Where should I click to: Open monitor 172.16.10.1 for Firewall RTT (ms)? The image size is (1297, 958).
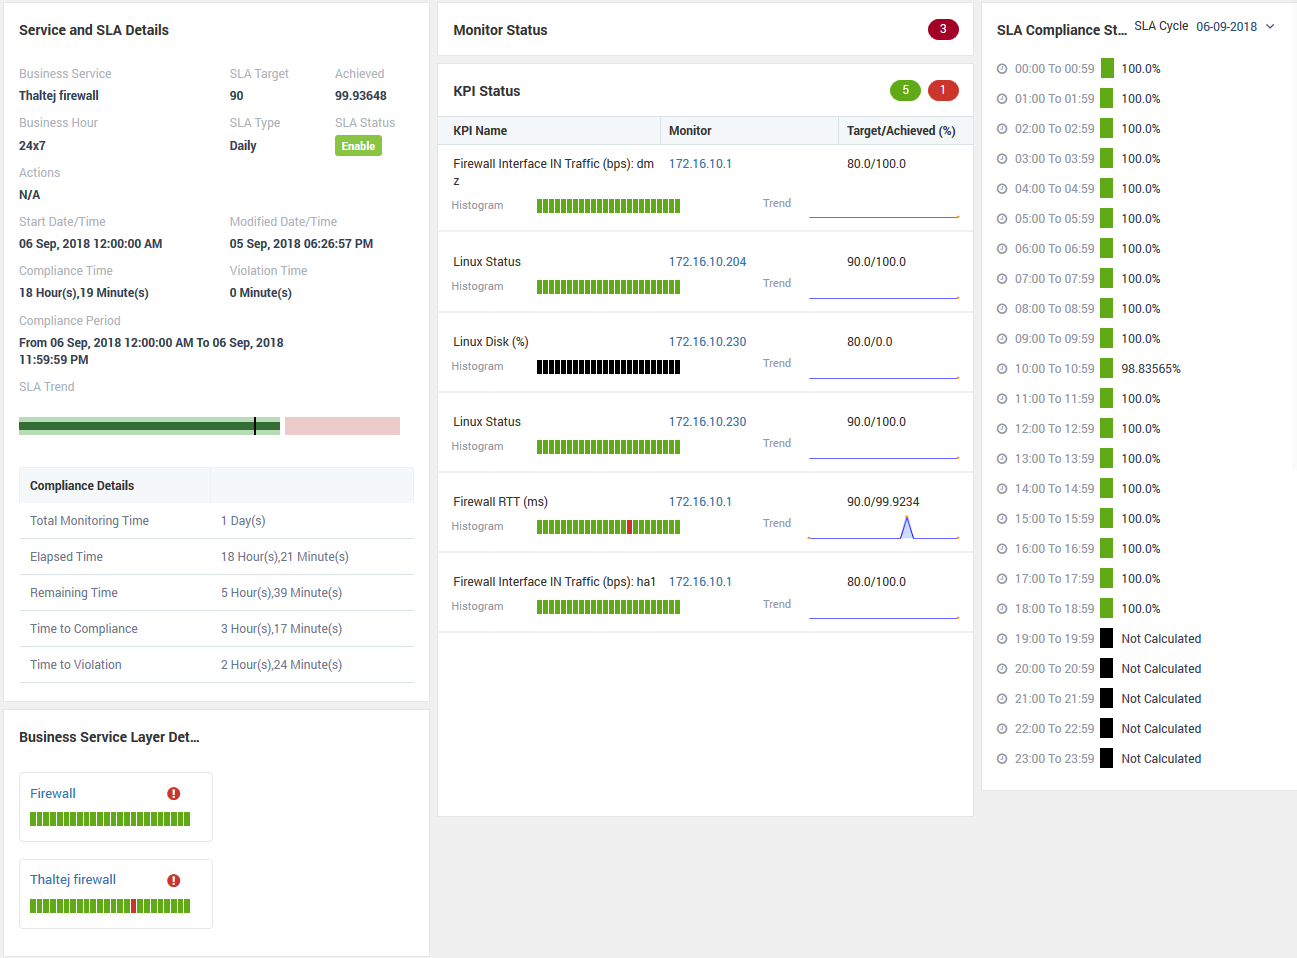tap(700, 502)
